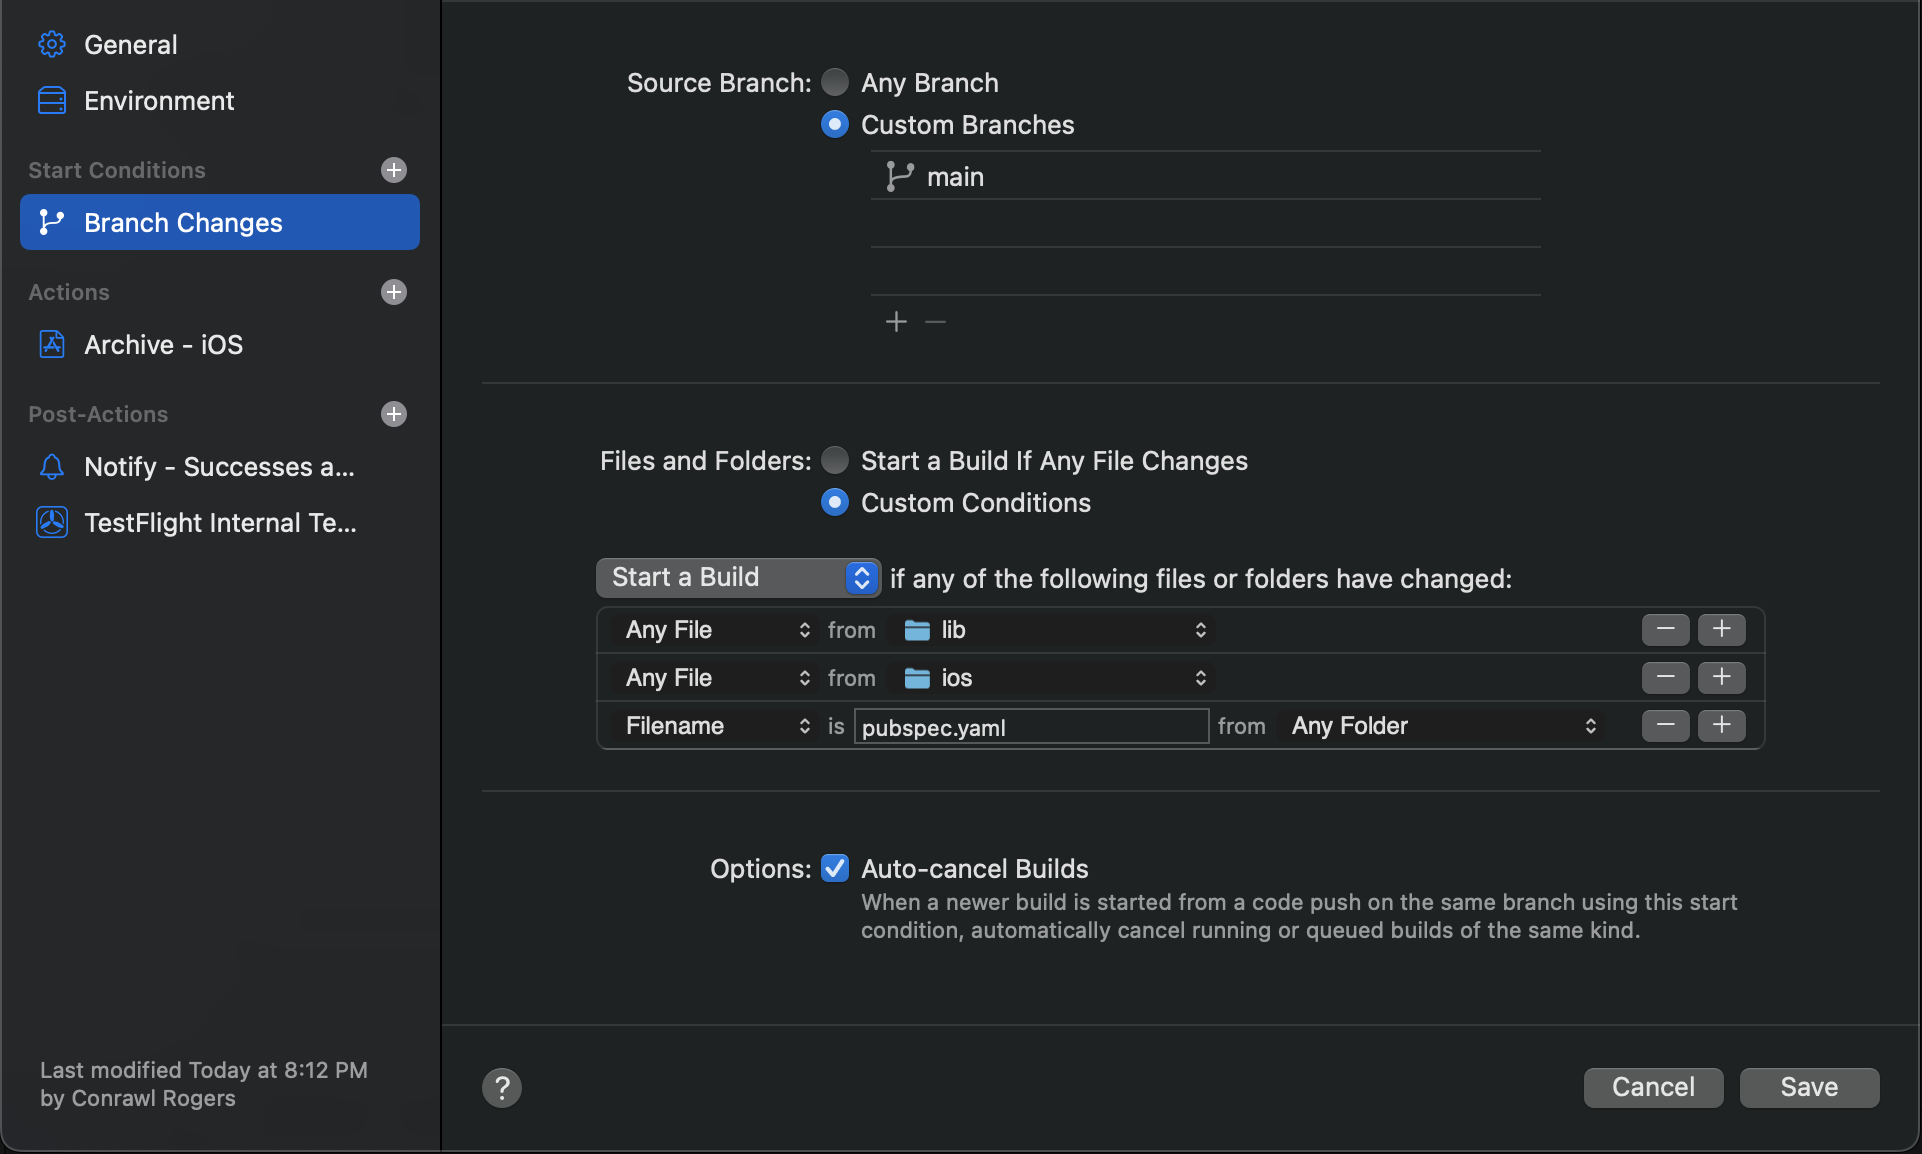Image resolution: width=1922 pixels, height=1154 pixels.
Task: Select the TestFlight Internal Testing icon
Action: point(51,522)
